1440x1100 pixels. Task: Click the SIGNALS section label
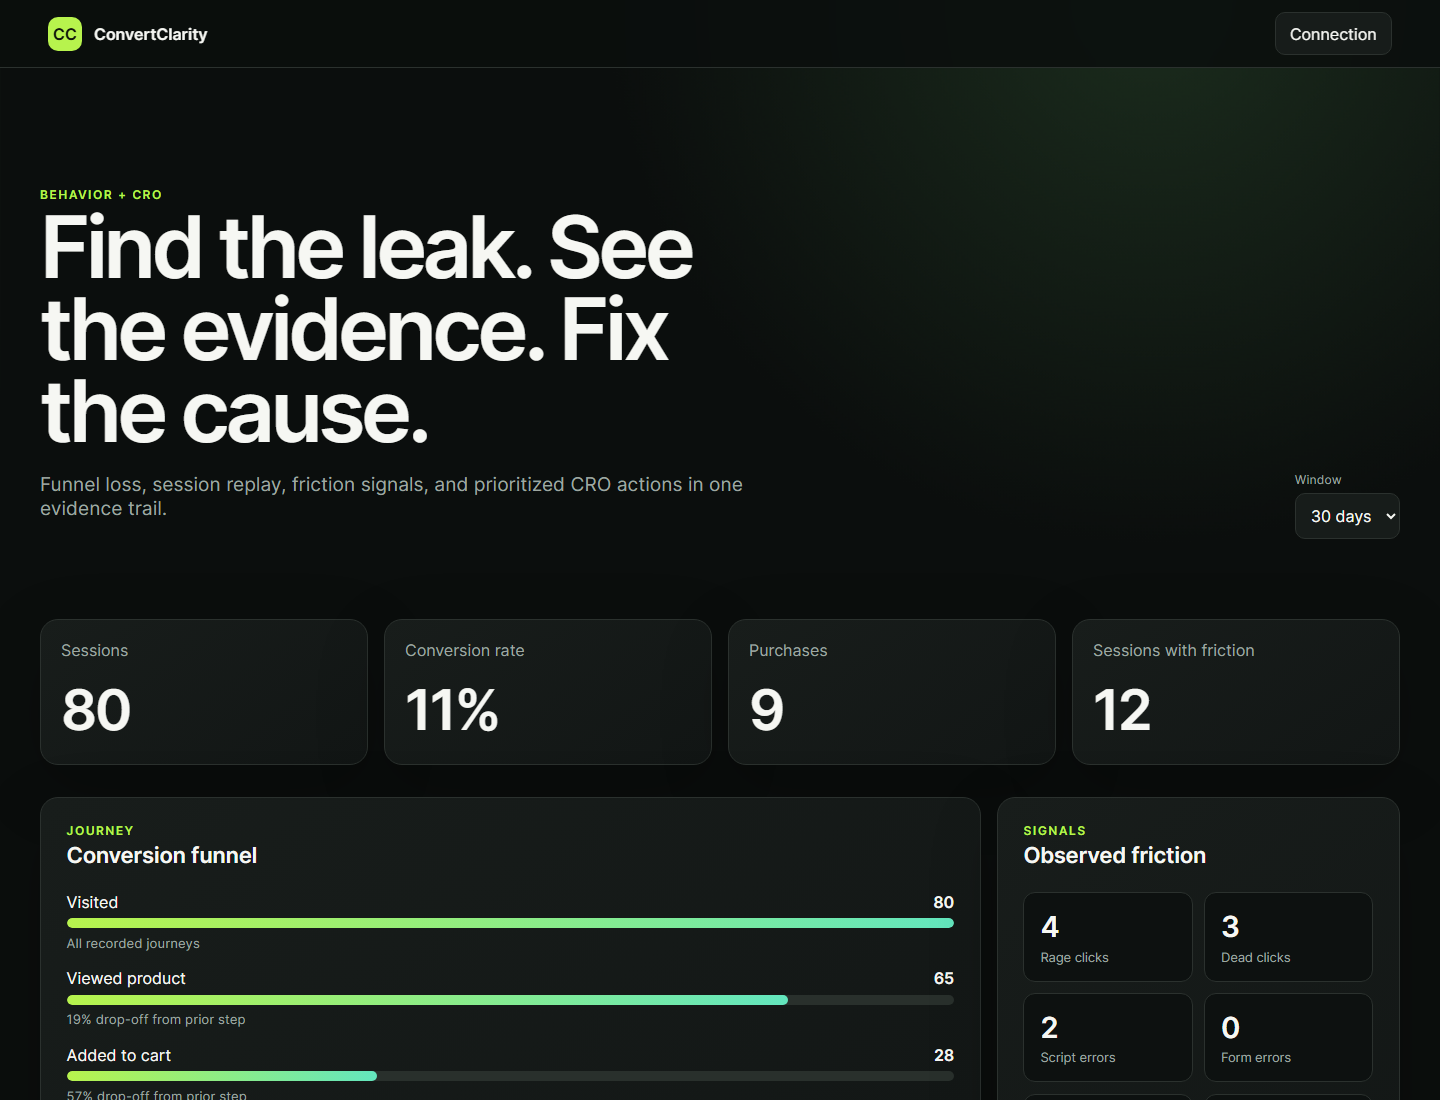[x=1055, y=831]
